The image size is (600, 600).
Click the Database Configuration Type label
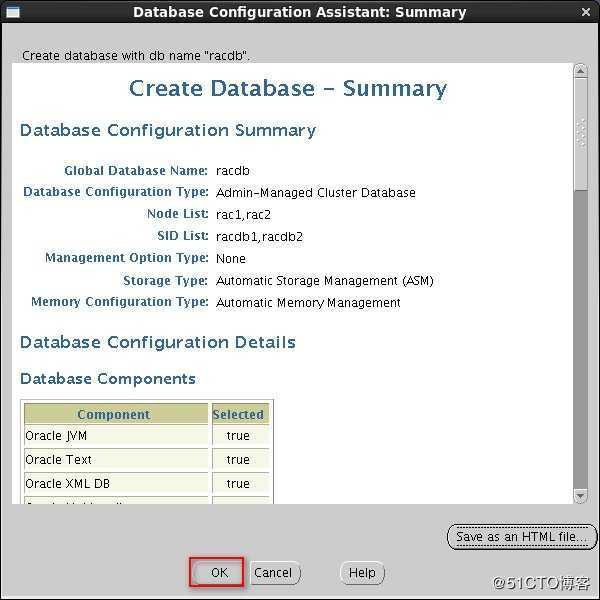[116, 192]
